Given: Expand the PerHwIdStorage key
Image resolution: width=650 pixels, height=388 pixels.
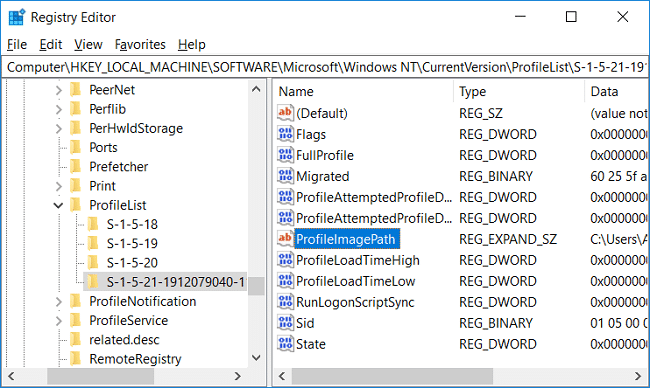Looking at the screenshot, I should (x=58, y=129).
